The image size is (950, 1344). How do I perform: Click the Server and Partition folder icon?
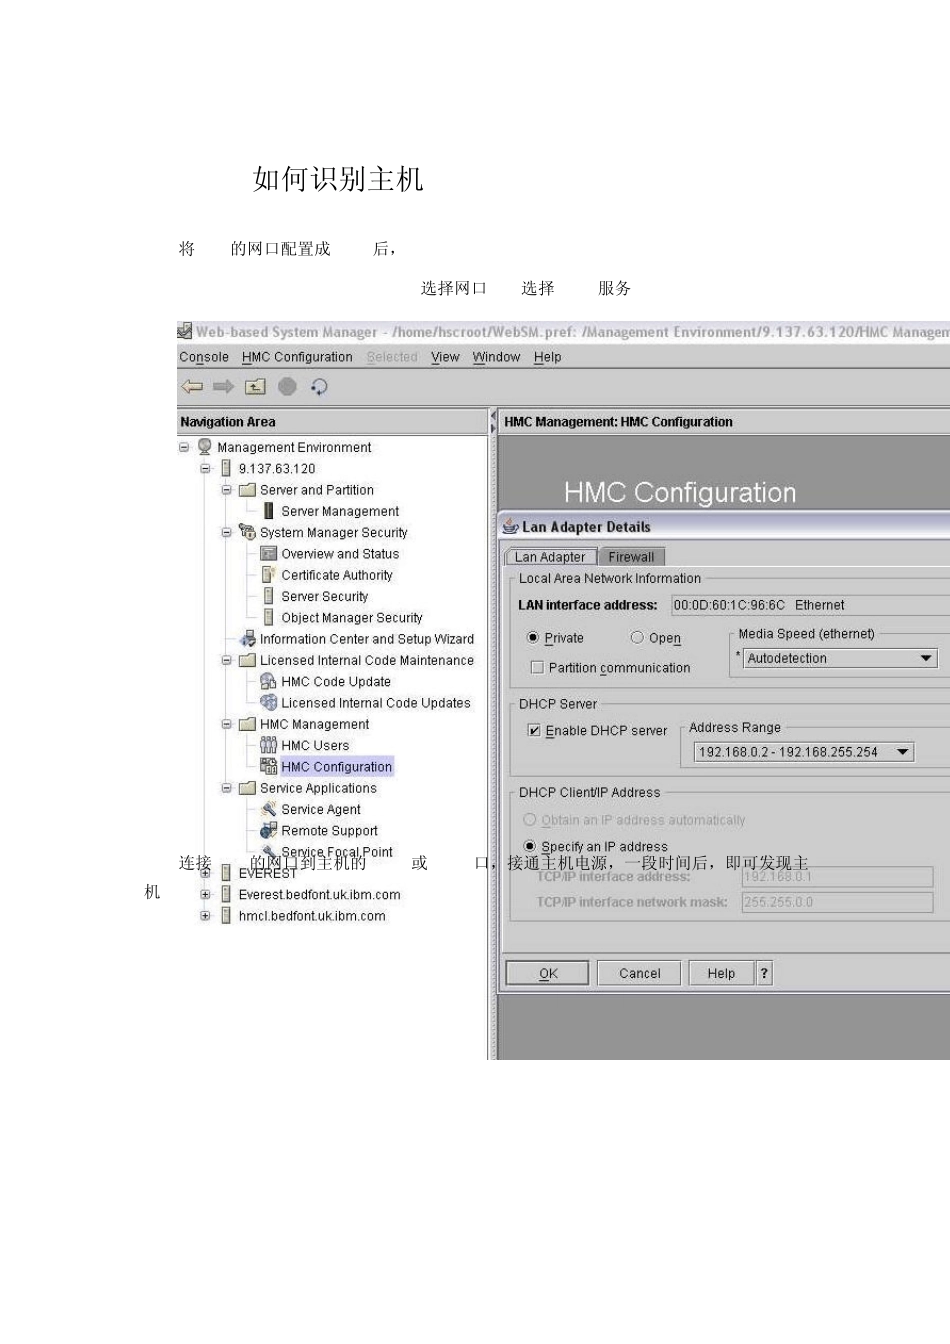pyautogui.click(x=247, y=490)
